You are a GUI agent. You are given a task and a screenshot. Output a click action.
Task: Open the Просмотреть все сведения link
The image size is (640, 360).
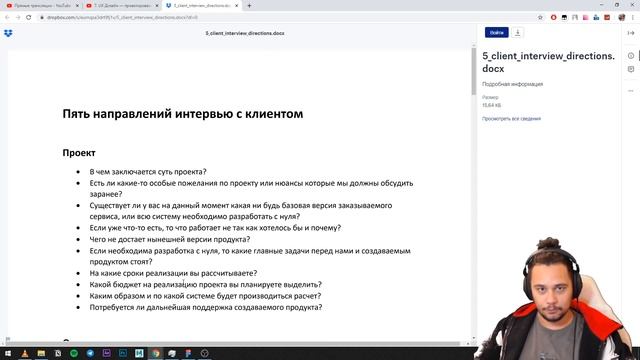511,119
